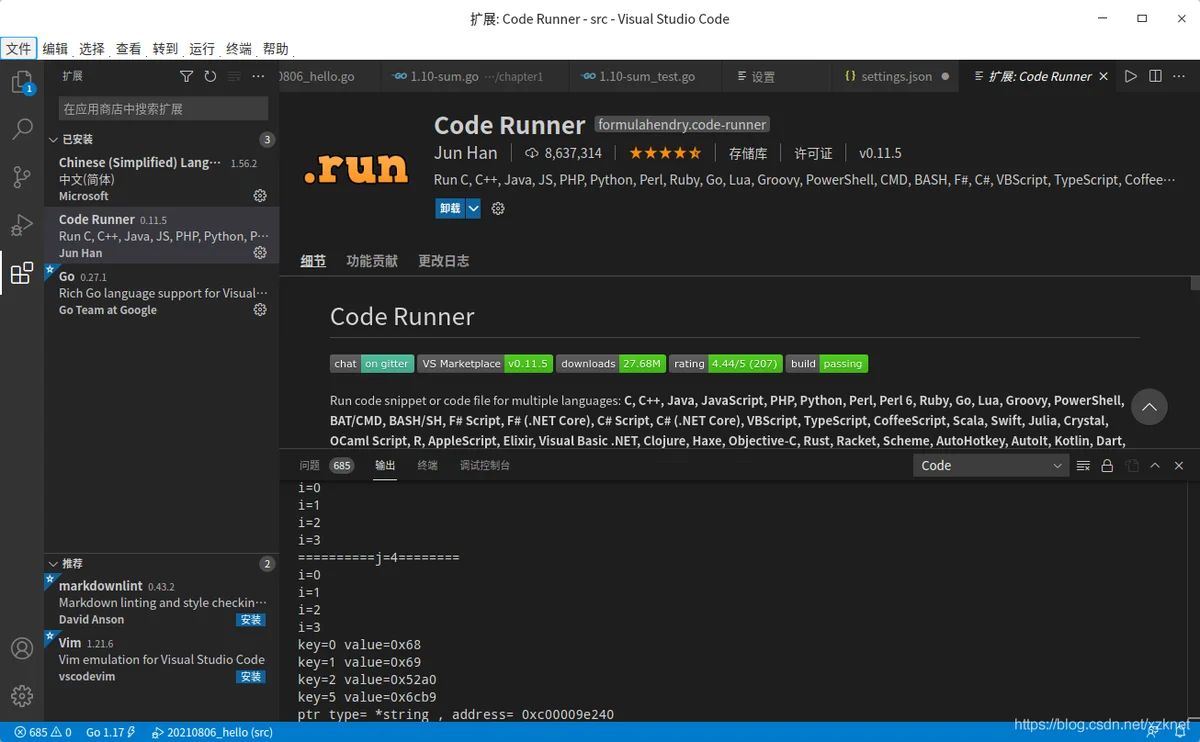Open the Repository link
The image size is (1200, 742).
click(x=748, y=153)
